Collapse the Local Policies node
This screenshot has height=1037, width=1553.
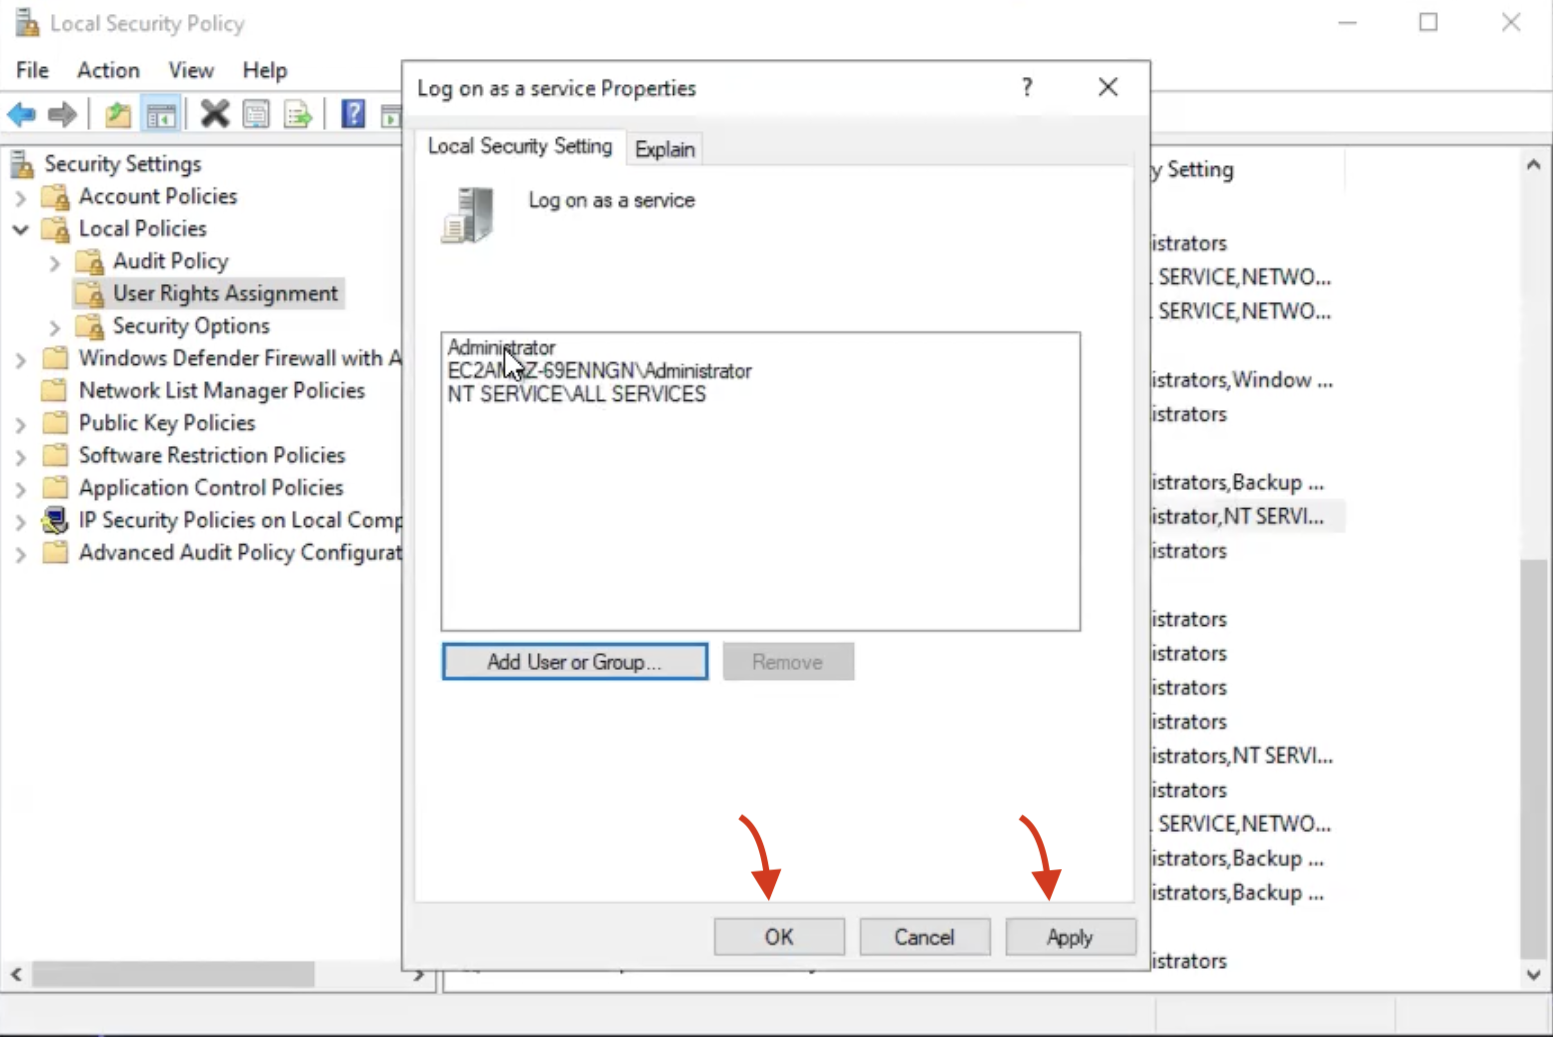coord(20,230)
